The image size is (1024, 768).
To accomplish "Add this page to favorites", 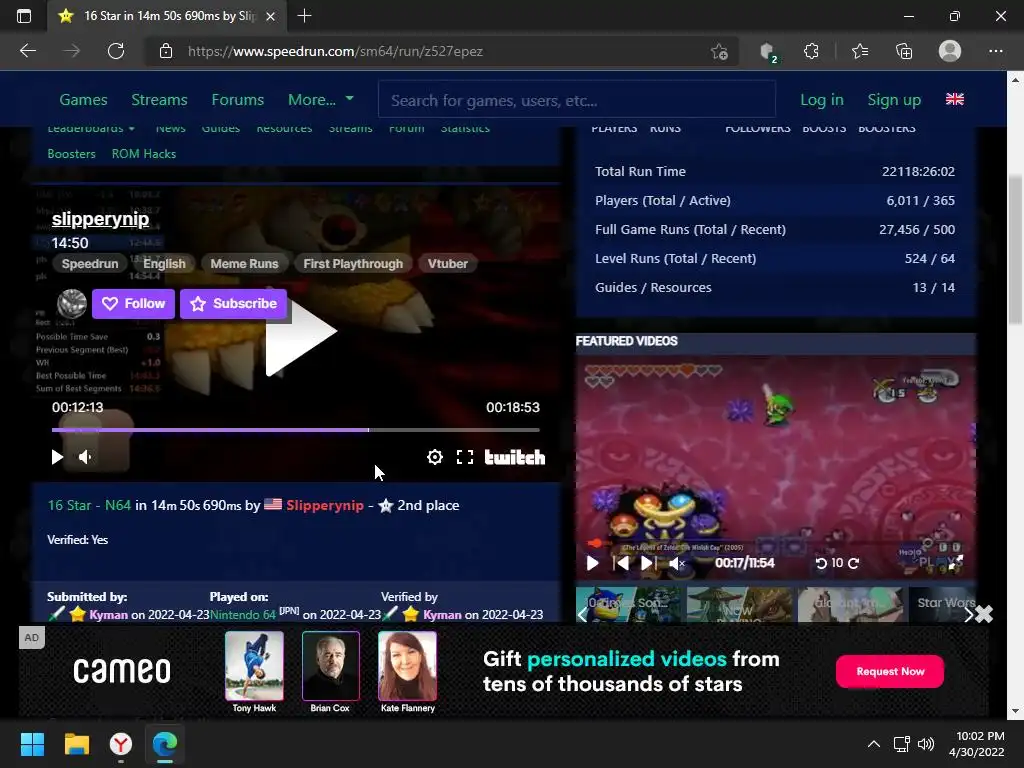I will point(719,52).
